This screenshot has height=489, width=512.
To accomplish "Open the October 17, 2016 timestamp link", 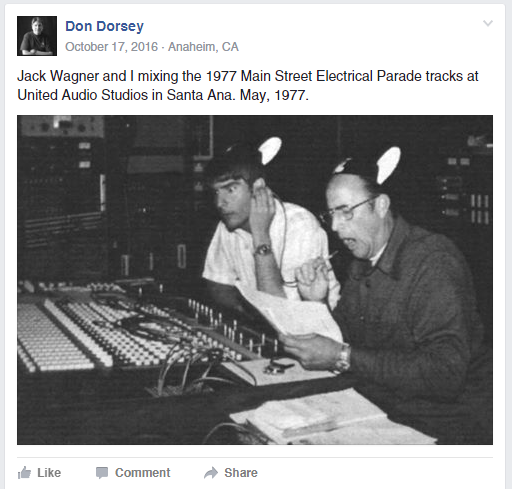I will point(111,47).
